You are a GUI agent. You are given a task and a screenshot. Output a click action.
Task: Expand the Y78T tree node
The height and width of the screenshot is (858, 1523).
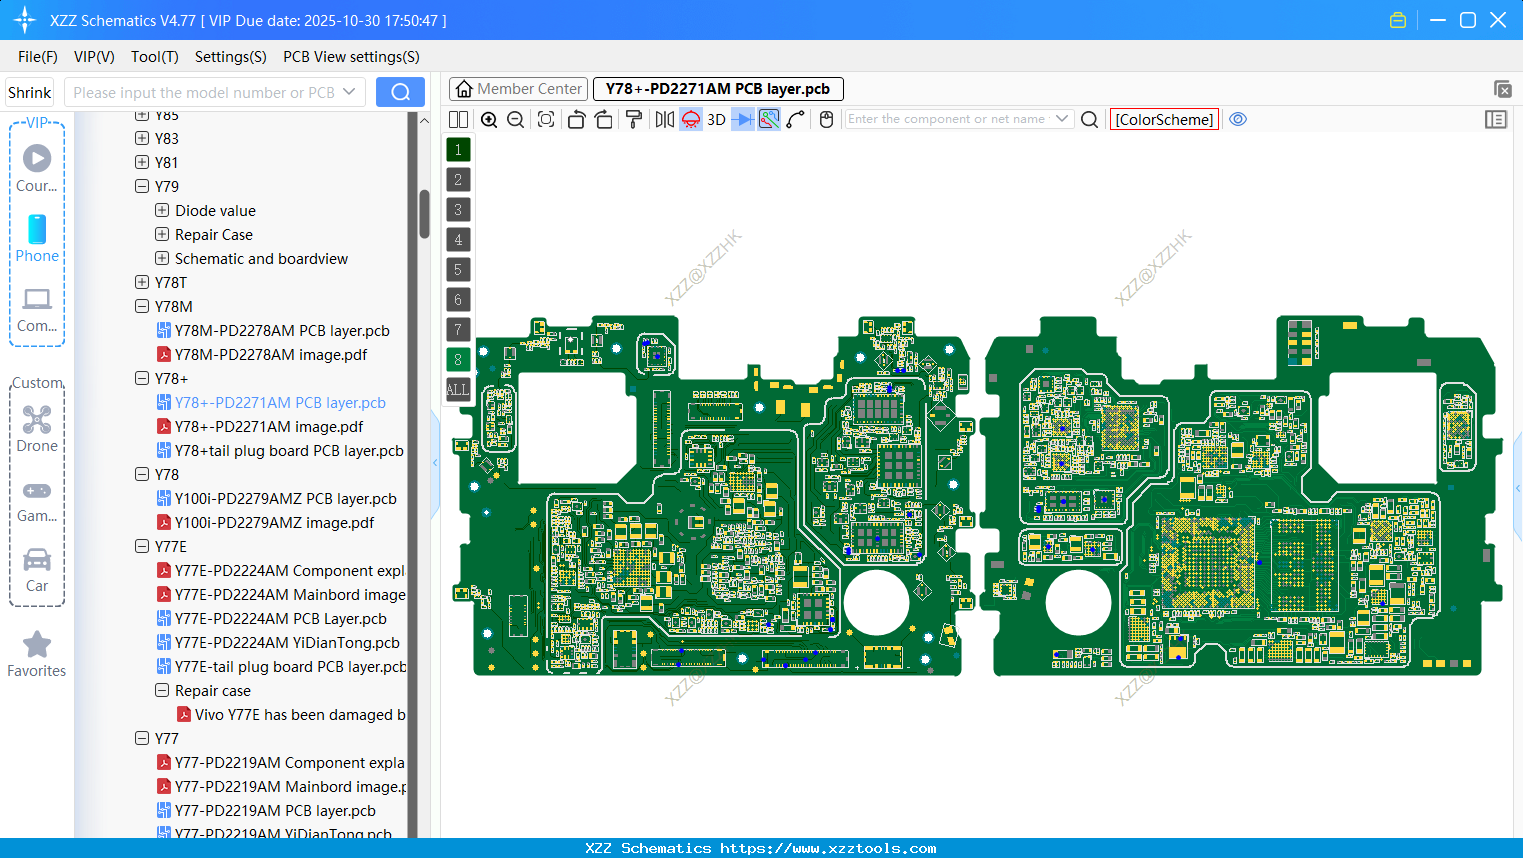tap(142, 282)
